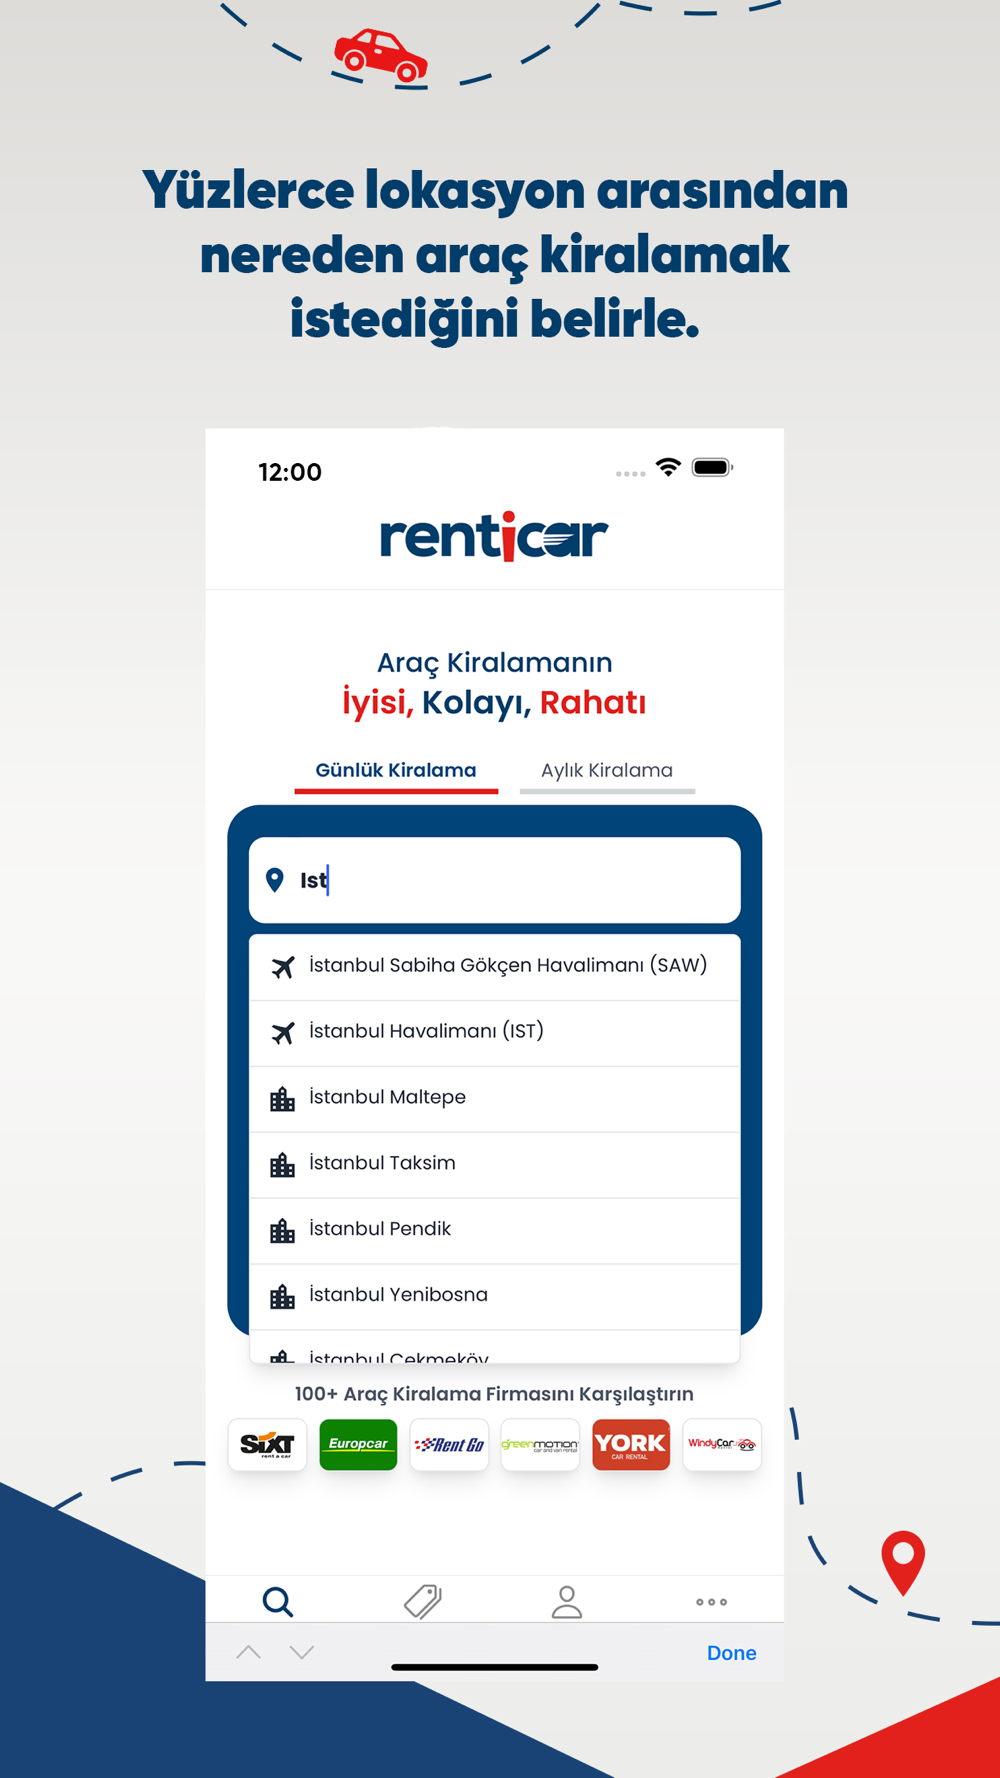1000x1778 pixels.
Task: Tap building icon beside İstanbul Pendik
Action: tap(283, 1231)
